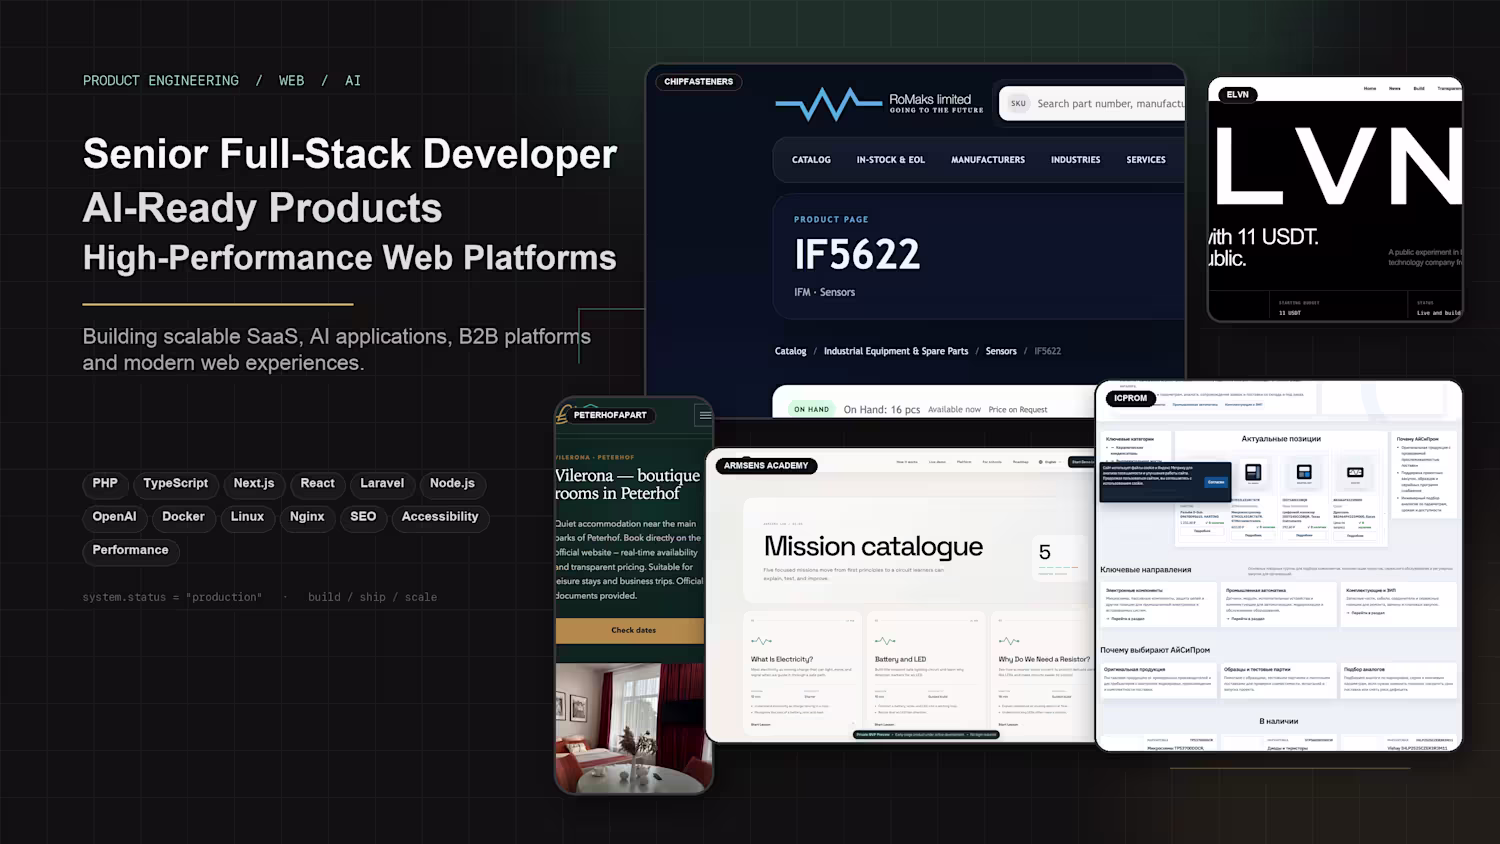This screenshot has height=844, width=1500.
Task: Click the Laravel skill tag
Action: [382, 484]
